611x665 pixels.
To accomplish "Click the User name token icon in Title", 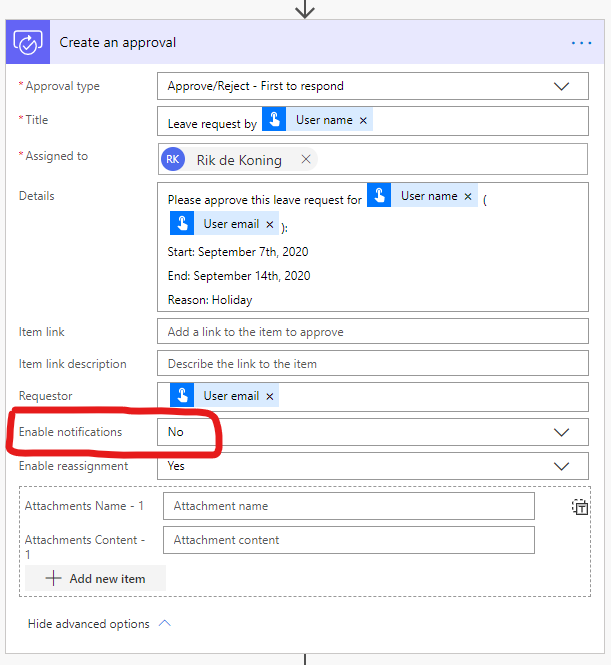I will tap(274, 119).
